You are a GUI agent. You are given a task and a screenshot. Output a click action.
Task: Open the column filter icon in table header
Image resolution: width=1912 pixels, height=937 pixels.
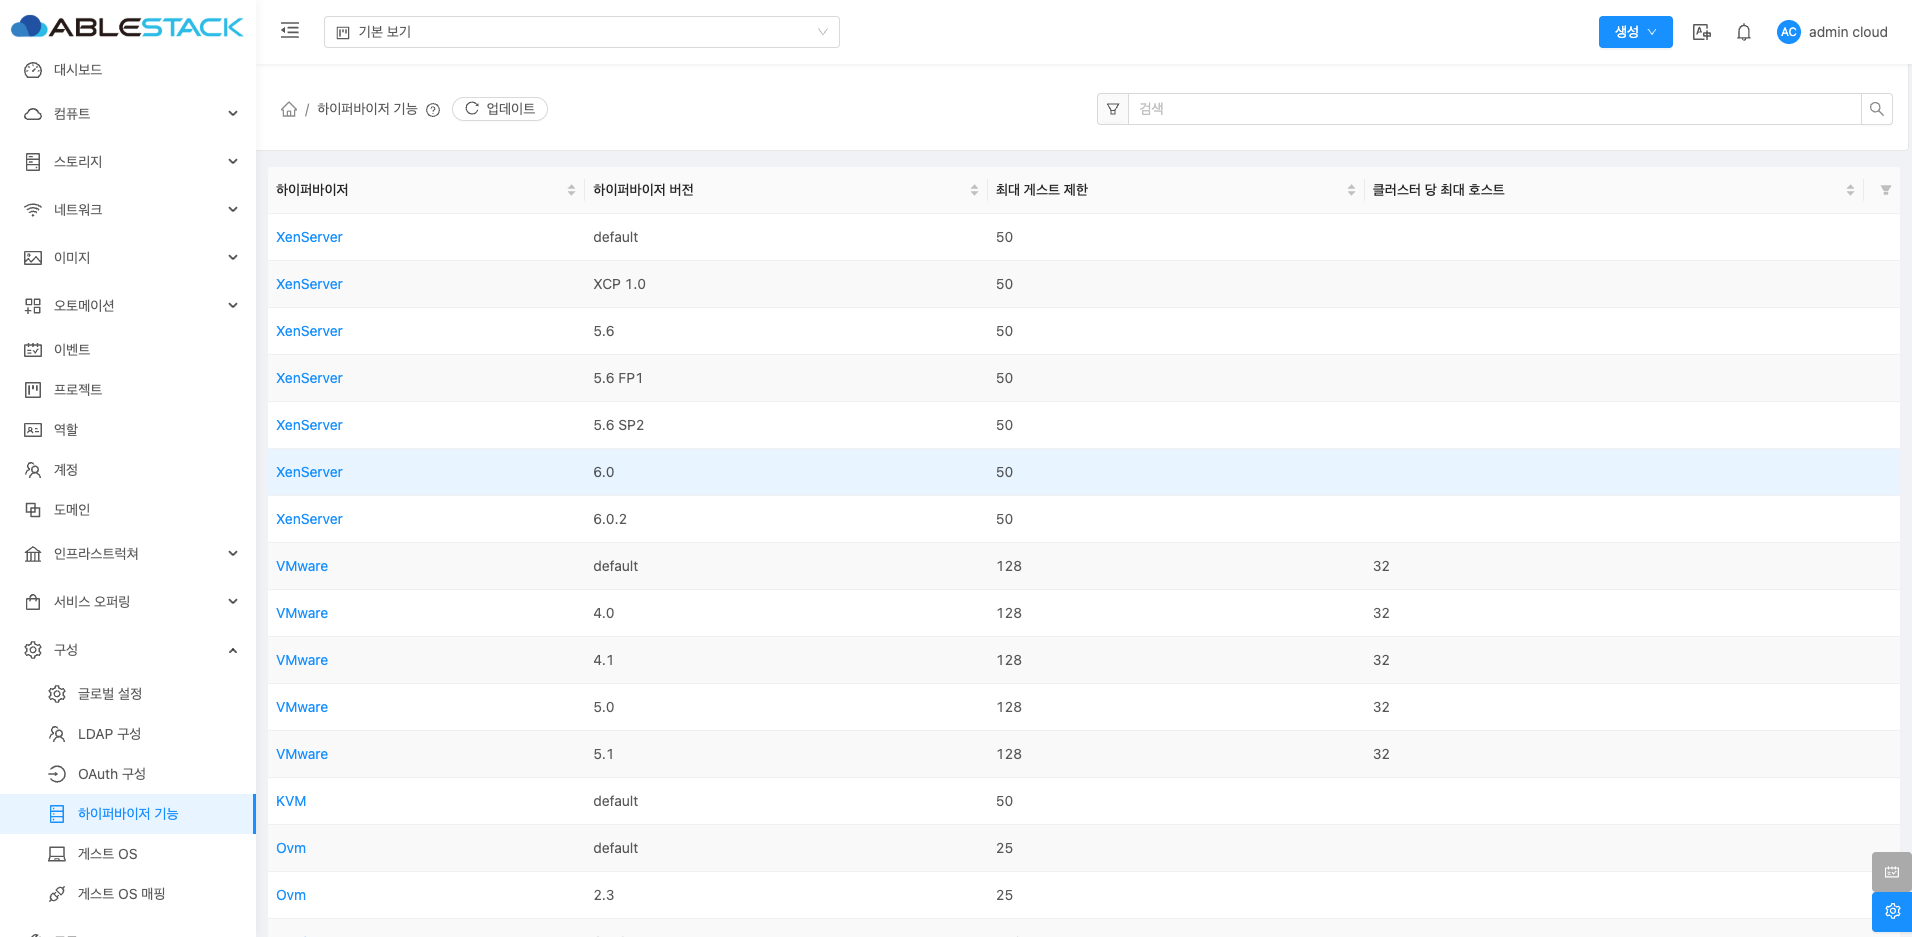click(1885, 190)
